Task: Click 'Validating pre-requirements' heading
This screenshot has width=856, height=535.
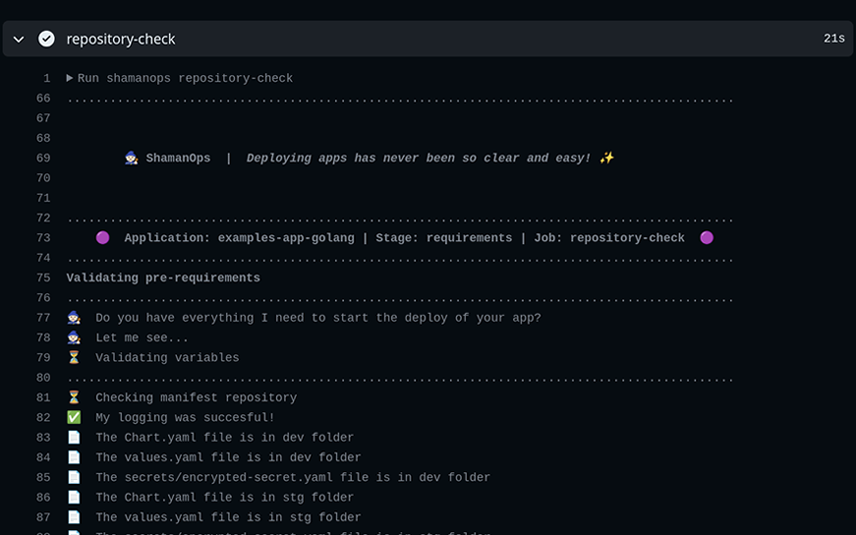Action: [163, 278]
